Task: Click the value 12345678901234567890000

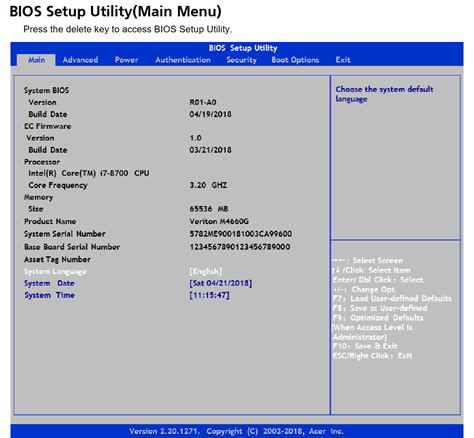Action: [240, 247]
